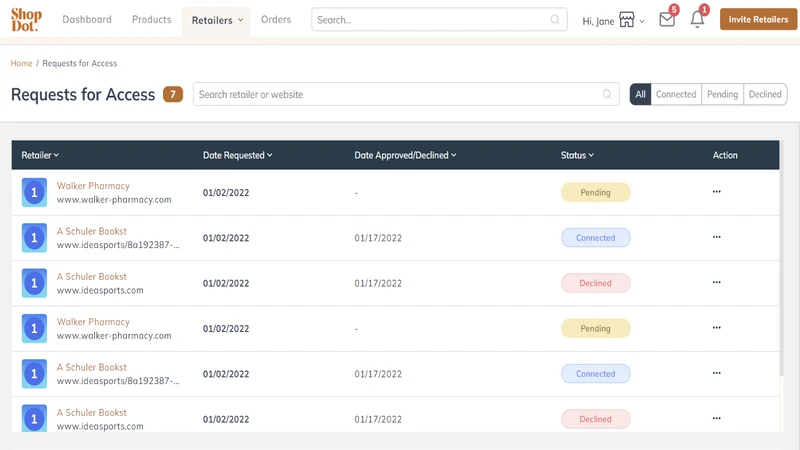The image size is (800, 450).
Task: Filter requests by Declined
Action: [765, 94]
